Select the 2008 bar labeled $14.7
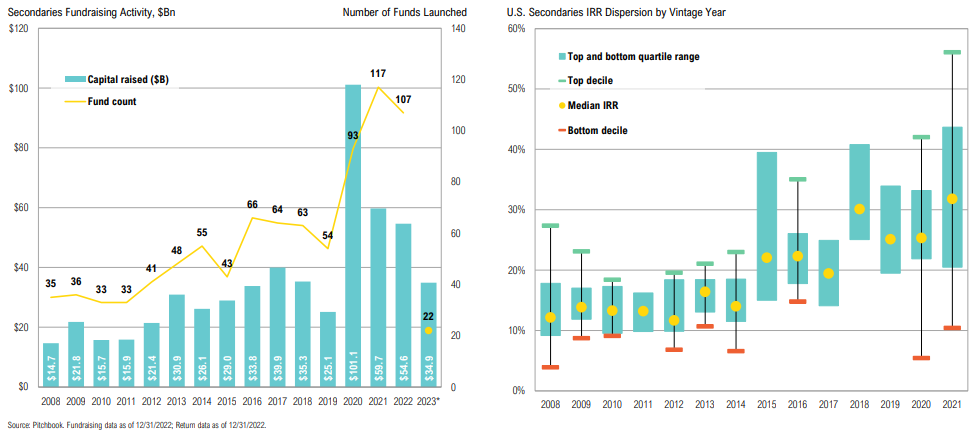The image size is (979, 435). [50, 365]
